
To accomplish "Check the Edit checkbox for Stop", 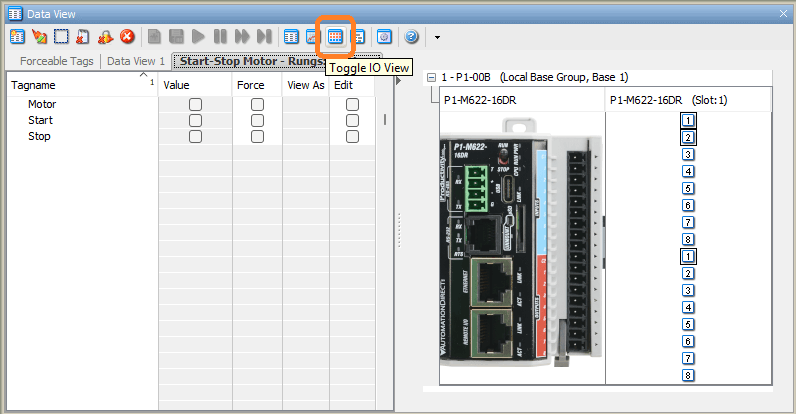I will (x=352, y=136).
